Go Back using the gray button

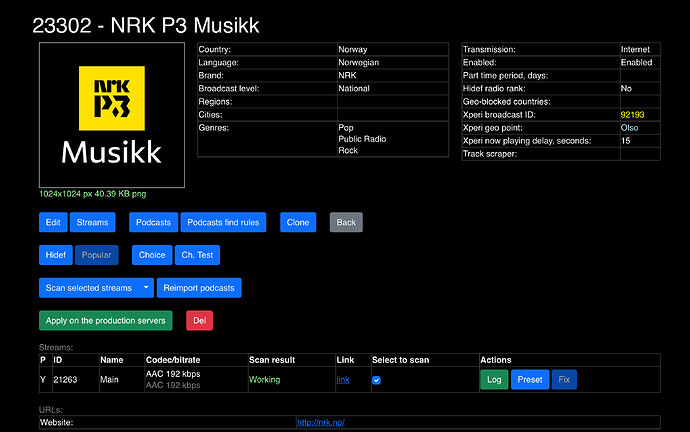pos(346,222)
